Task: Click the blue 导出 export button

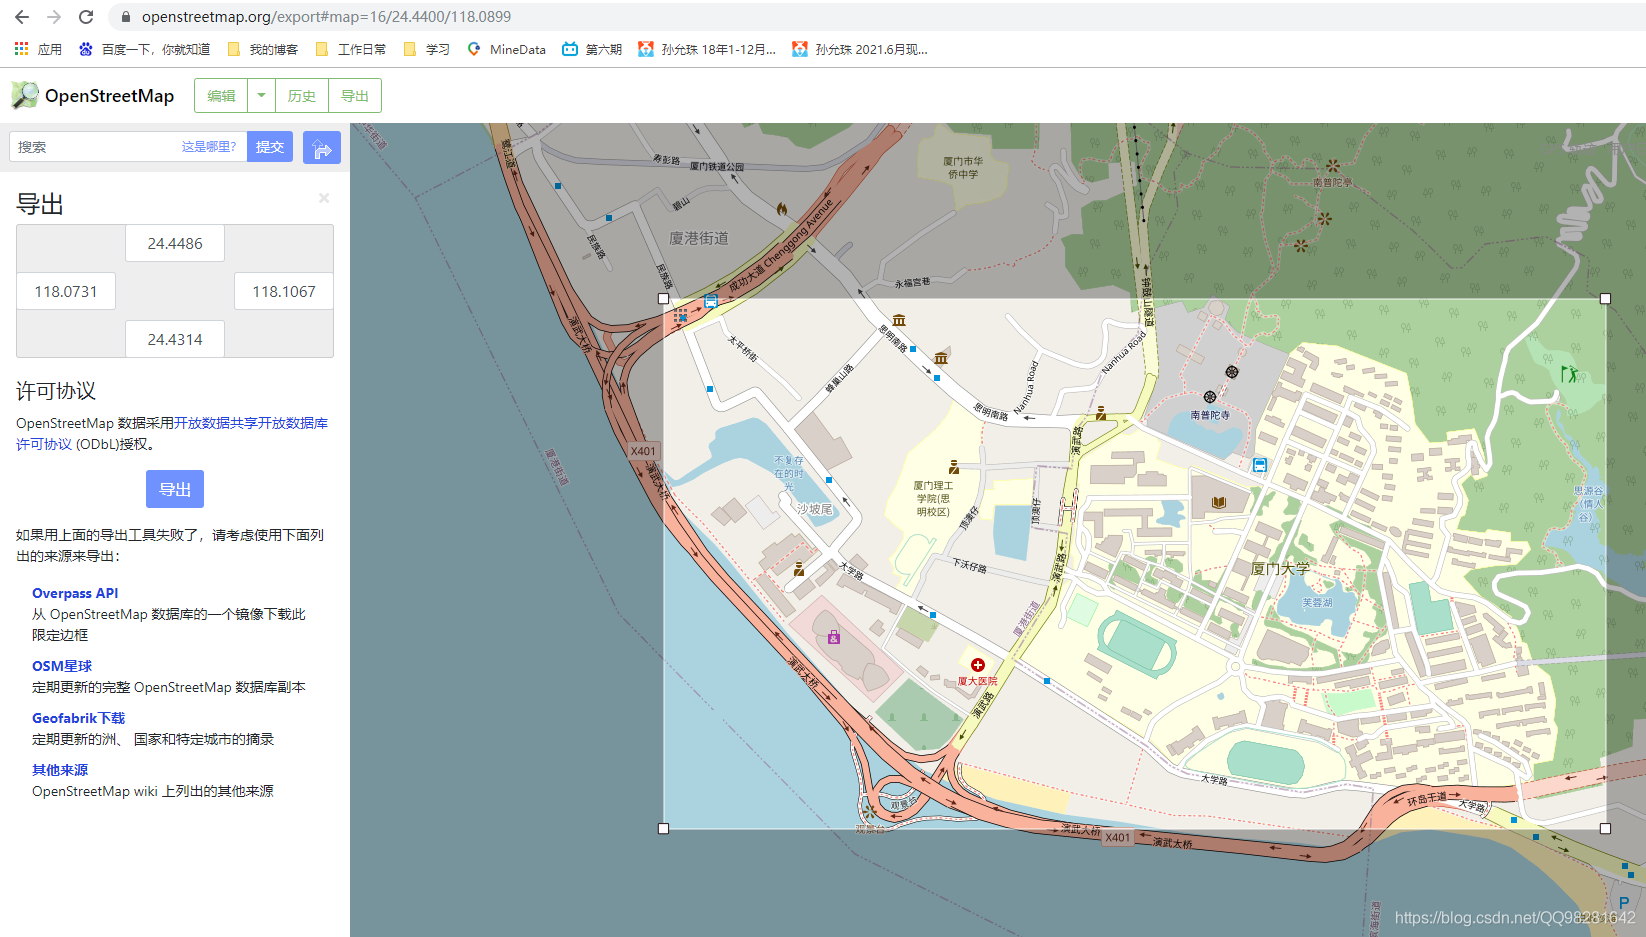Action: 175,489
